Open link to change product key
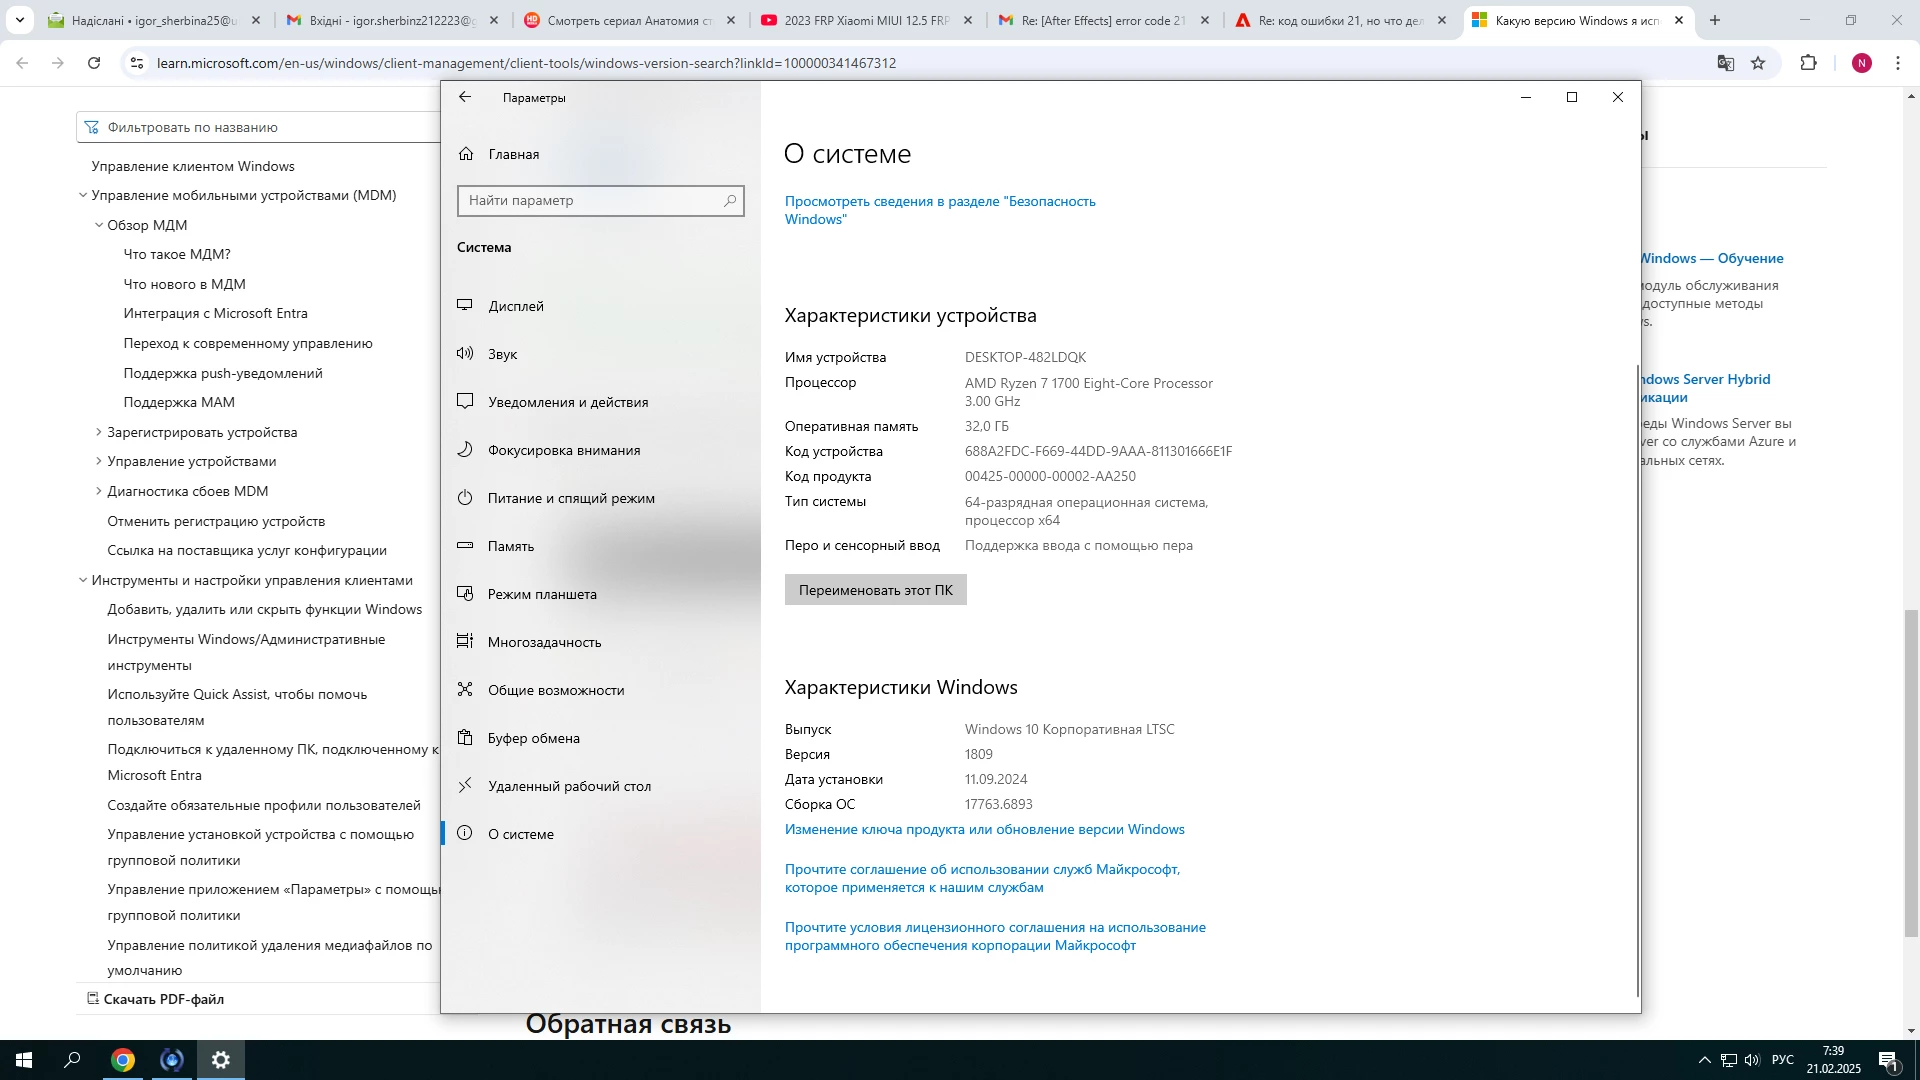This screenshot has height=1080, width=1920. (x=984, y=829)
